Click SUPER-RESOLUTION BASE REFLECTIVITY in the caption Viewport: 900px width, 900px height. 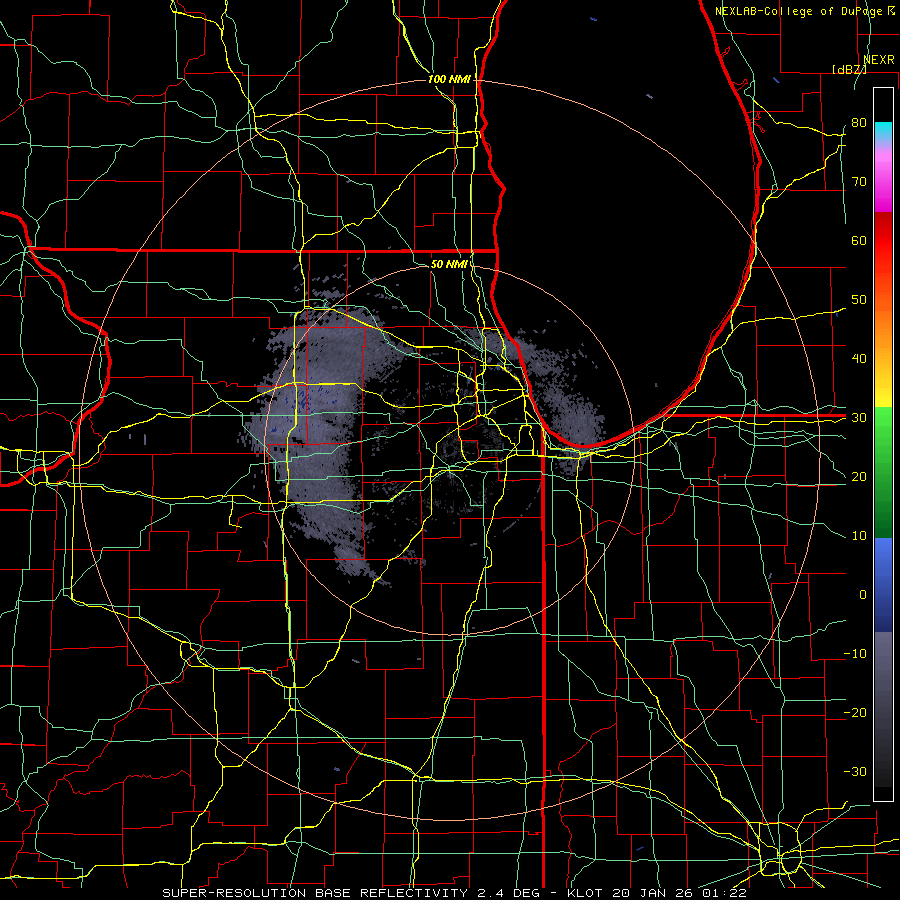tap(315, 893)
